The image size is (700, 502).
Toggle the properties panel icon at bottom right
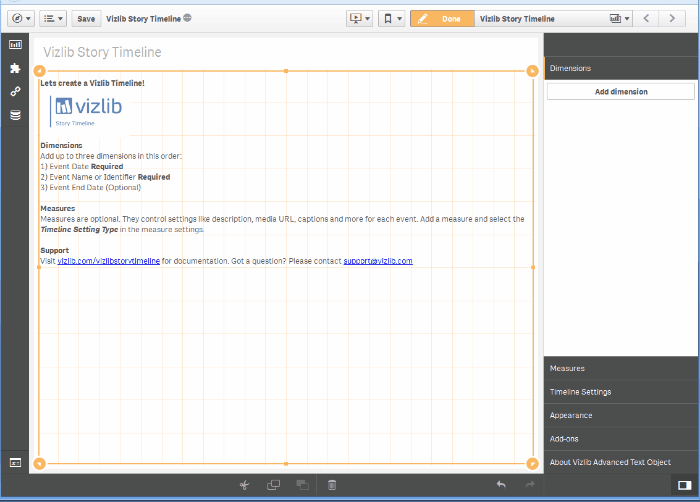coord(684,485)
